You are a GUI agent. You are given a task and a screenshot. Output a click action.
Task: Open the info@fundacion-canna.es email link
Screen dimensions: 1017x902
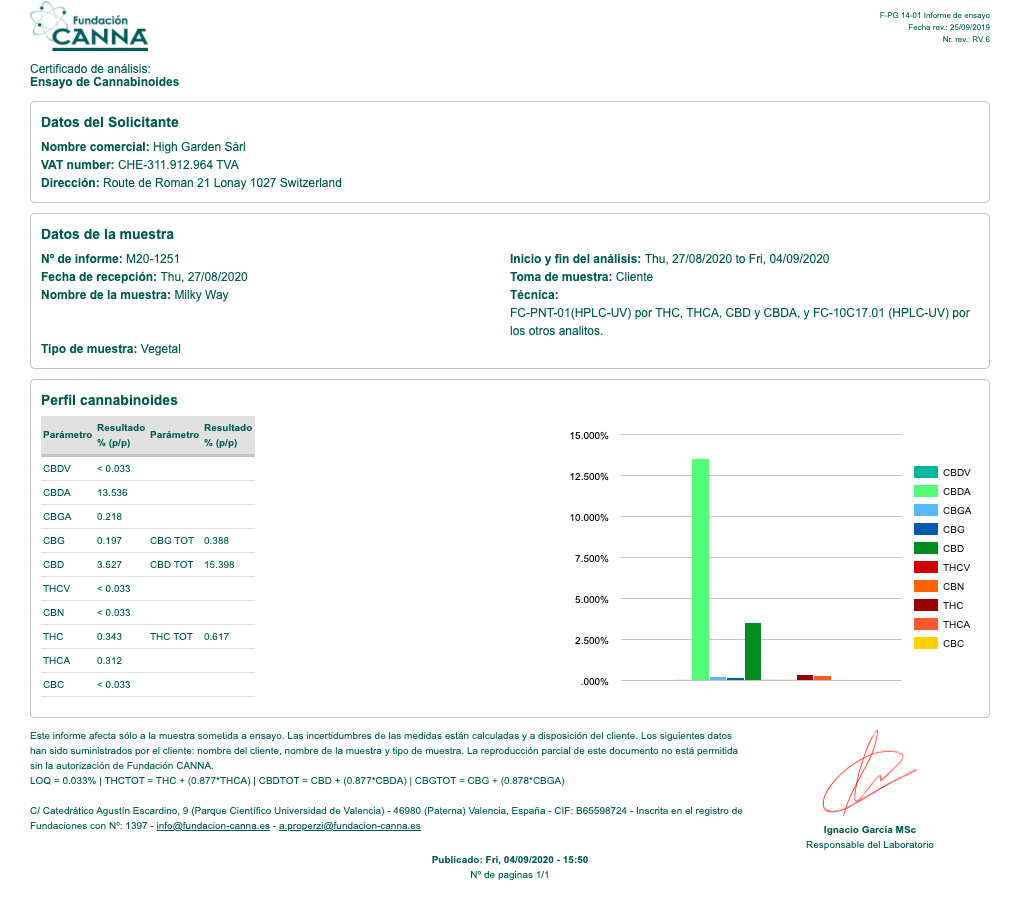pos(213,825)
